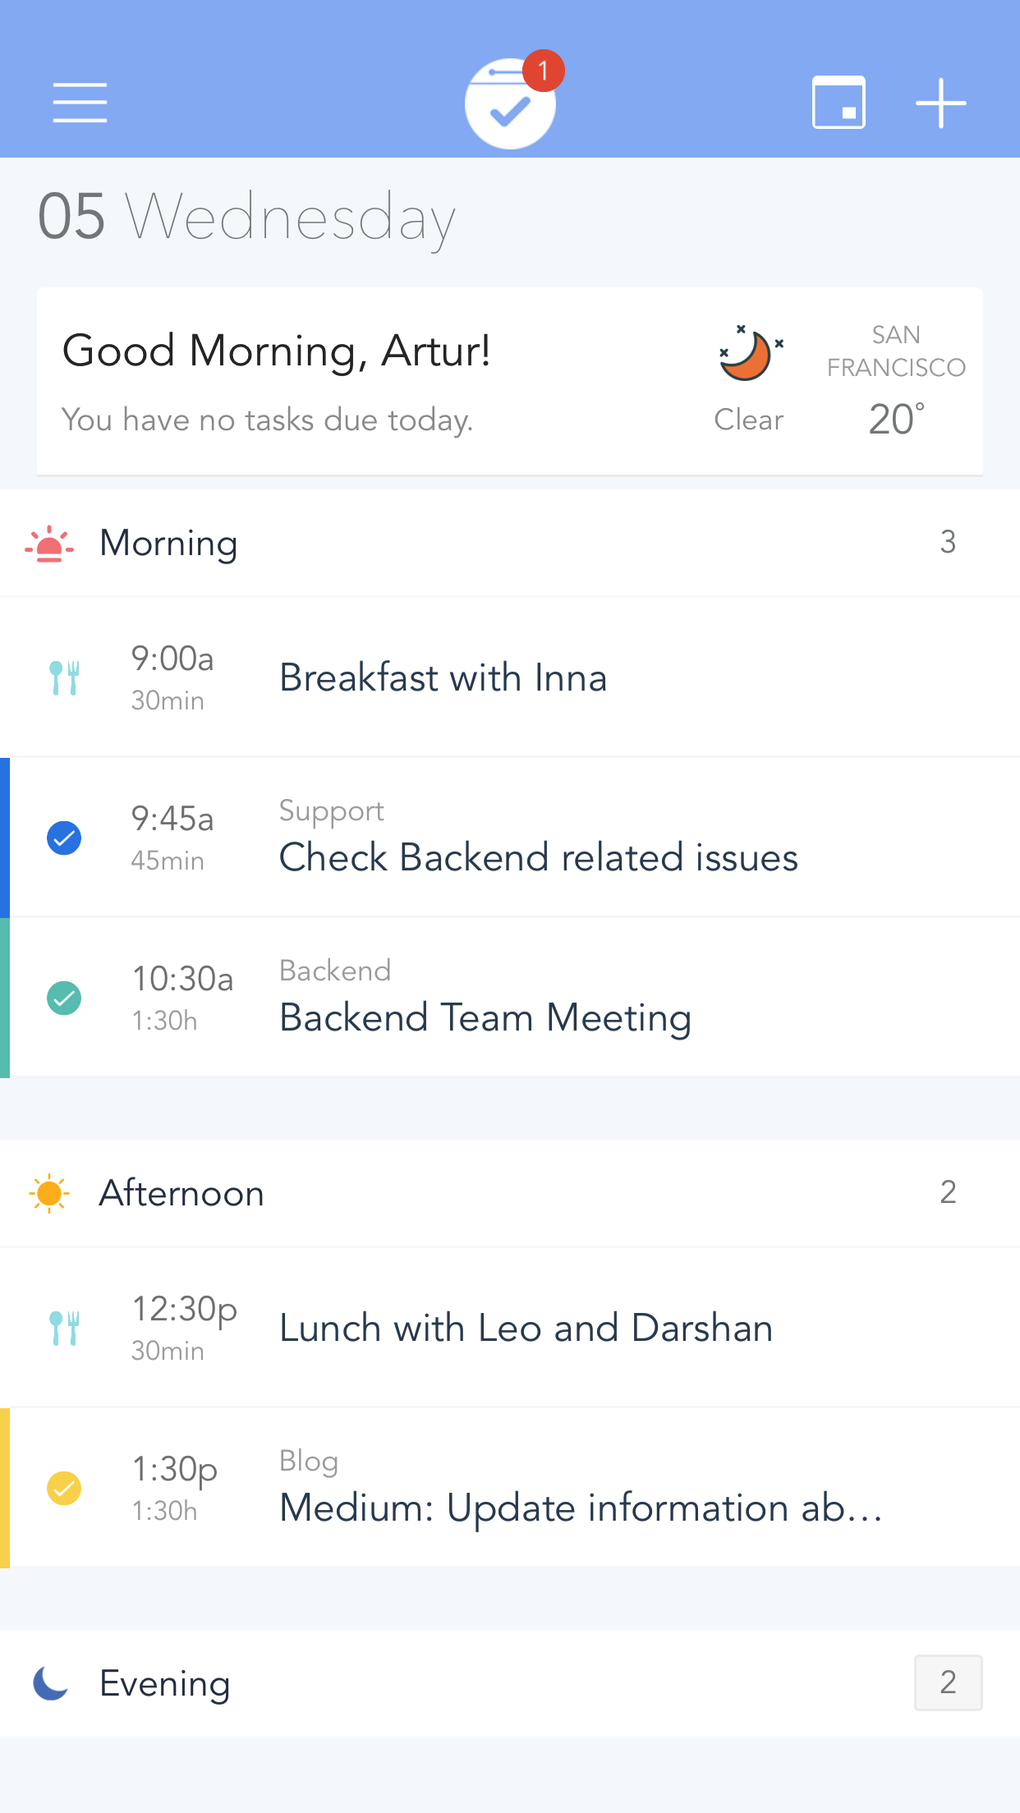Uncheck the Check Backend related issues task
1020x1813 pixels.
[64, 838]
